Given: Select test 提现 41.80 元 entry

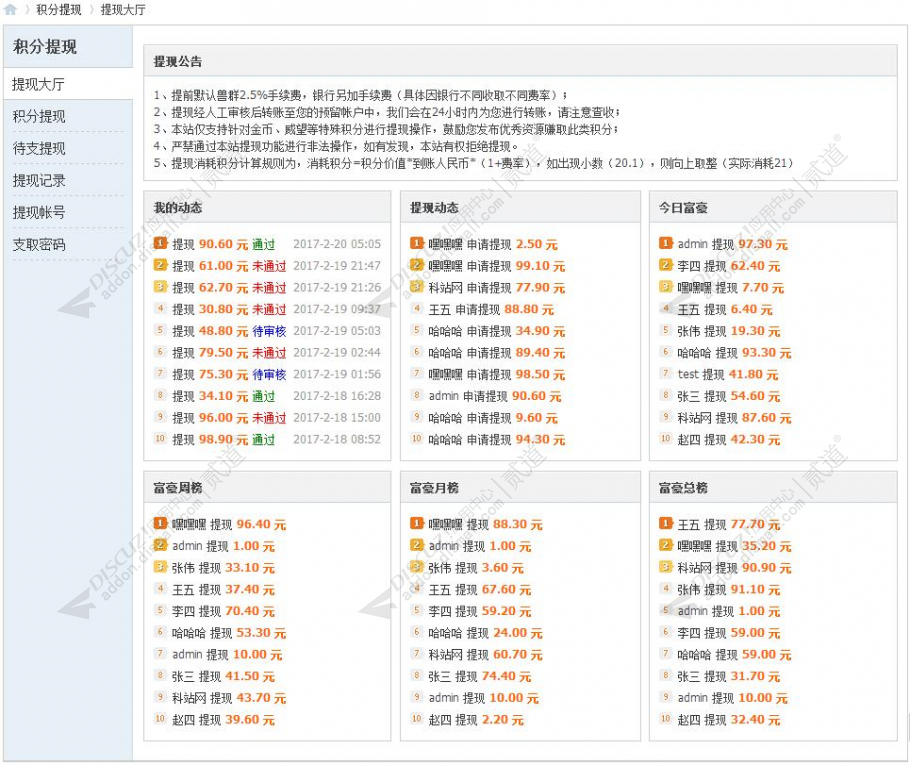Looking at the screenshot, I should click(728, 374).
